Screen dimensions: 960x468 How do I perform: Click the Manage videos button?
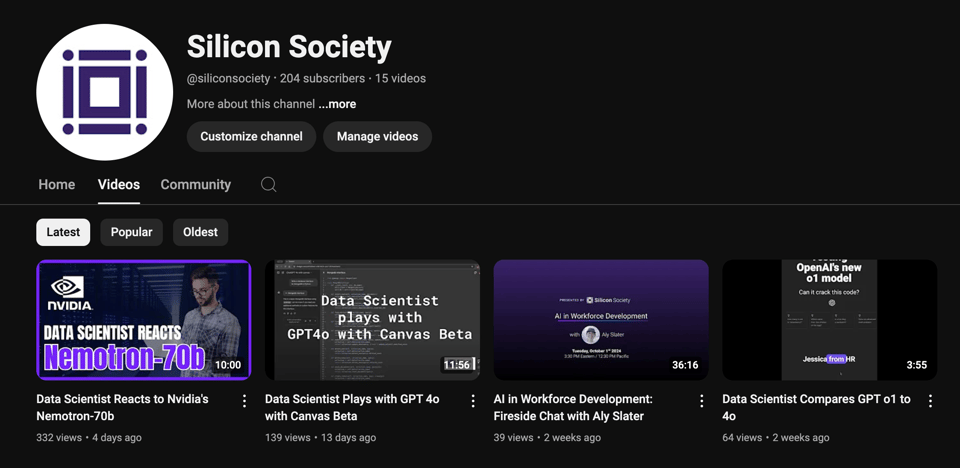[x=377, y=137]
